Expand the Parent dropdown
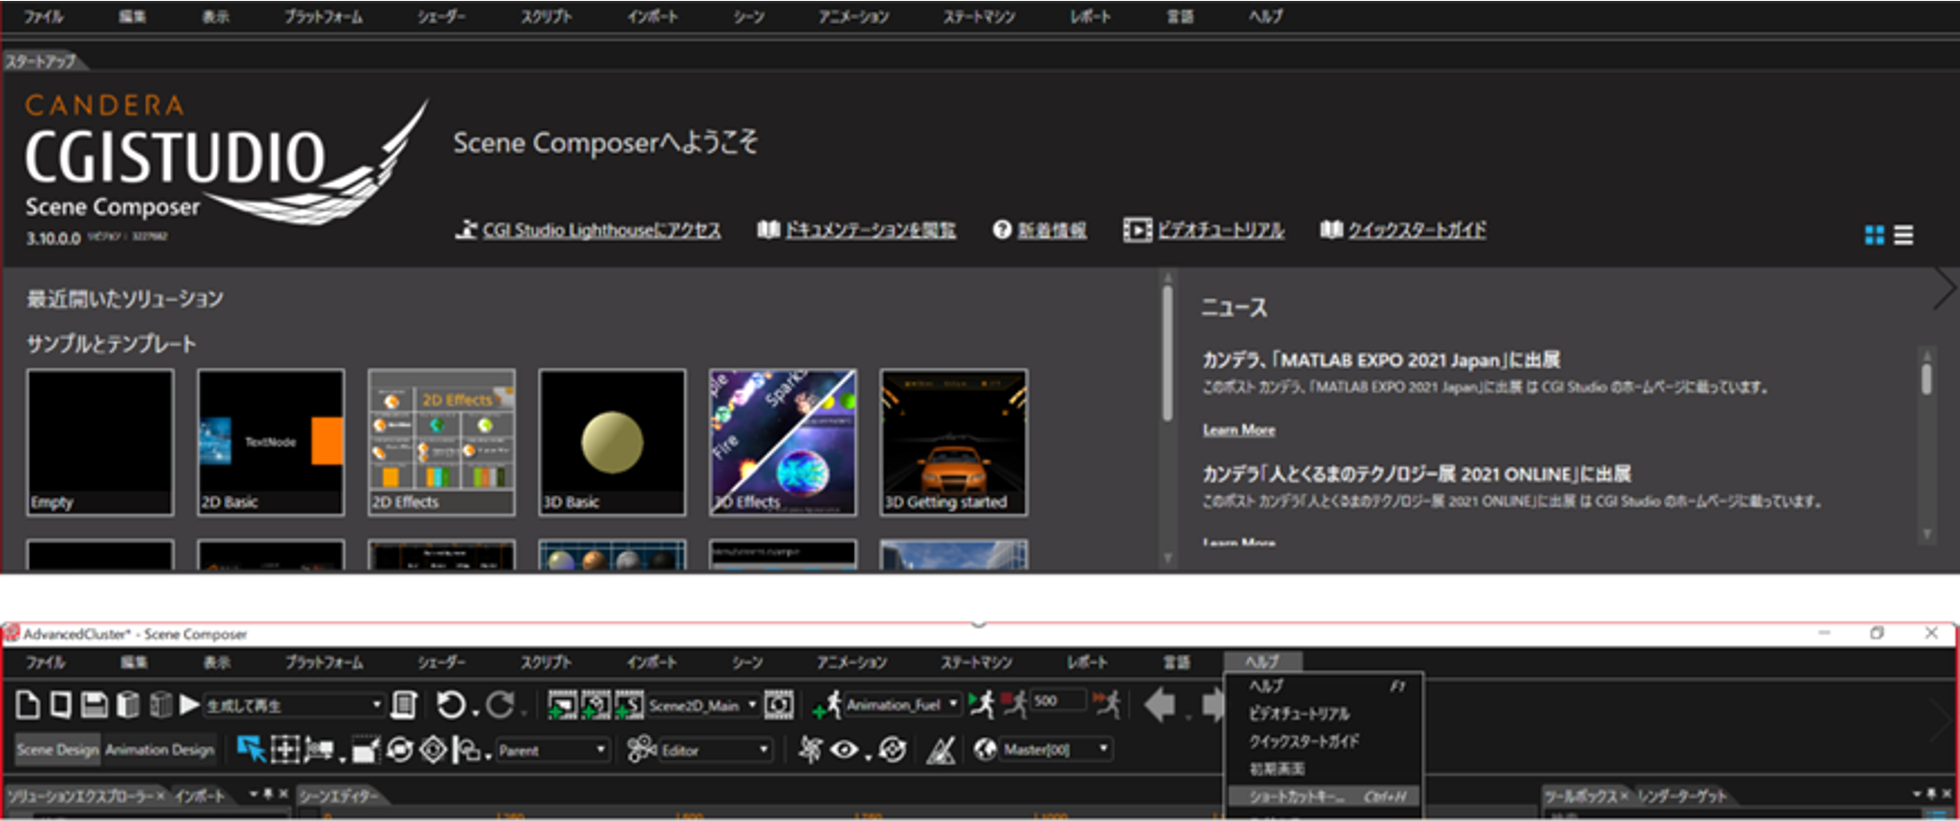1960x821 pixels. coord(600,749)
